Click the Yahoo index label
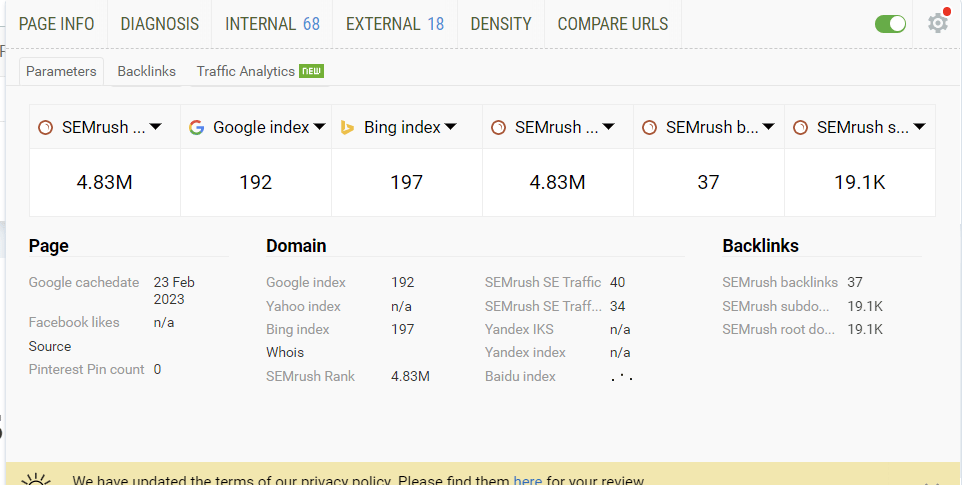This screenshot has height=485, width=962. pos(303,307)
